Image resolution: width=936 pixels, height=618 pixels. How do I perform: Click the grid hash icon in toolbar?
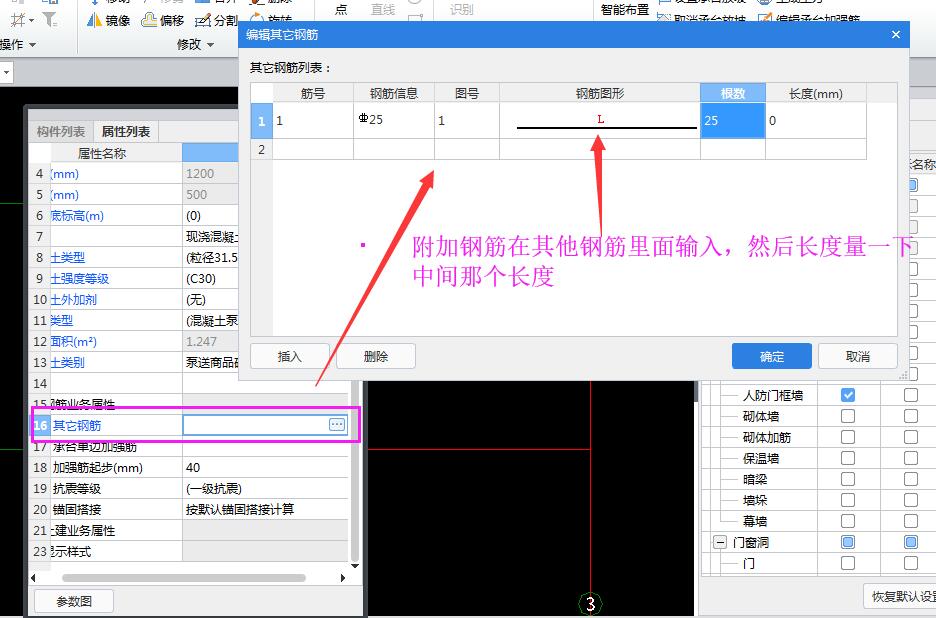pyautogui.click(x=18, y=20)
